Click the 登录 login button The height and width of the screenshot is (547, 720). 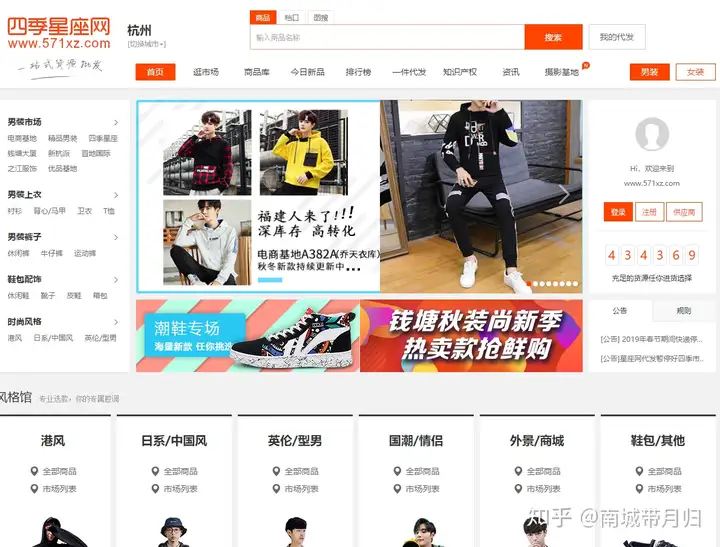pos(618,212)
